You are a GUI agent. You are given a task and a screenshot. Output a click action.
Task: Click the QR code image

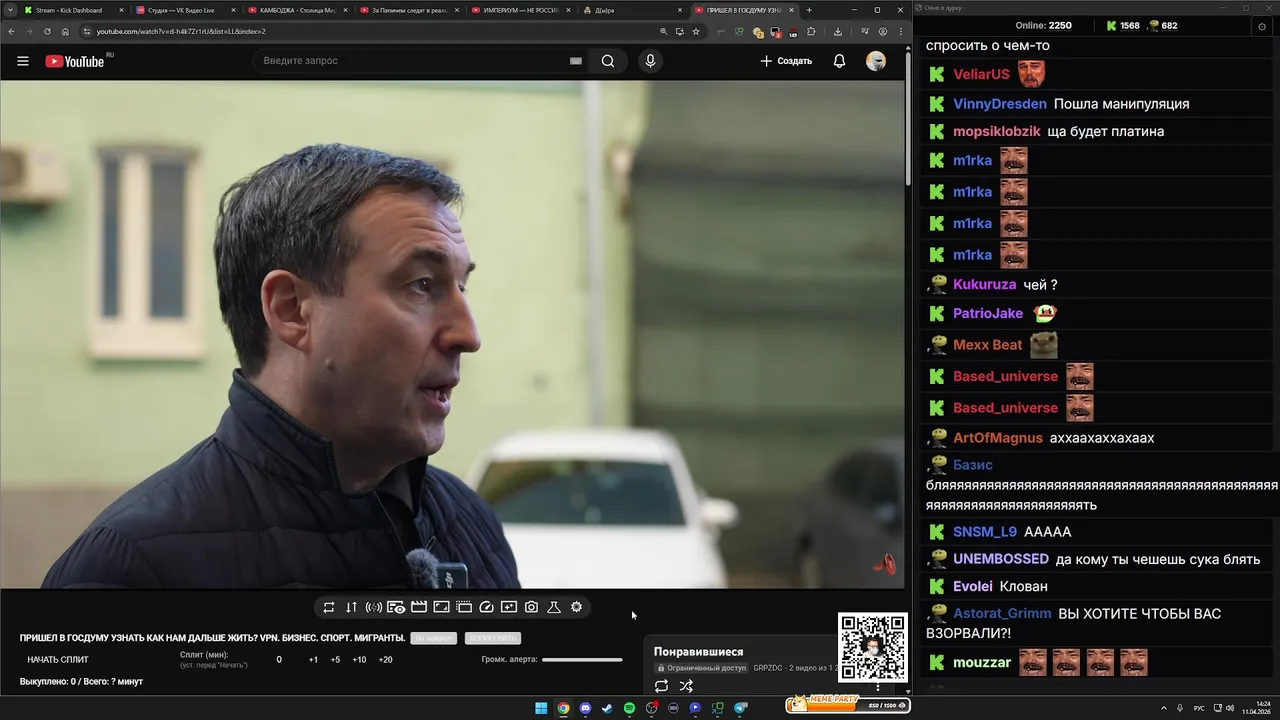pyautogui.click(x=872, y=647)
